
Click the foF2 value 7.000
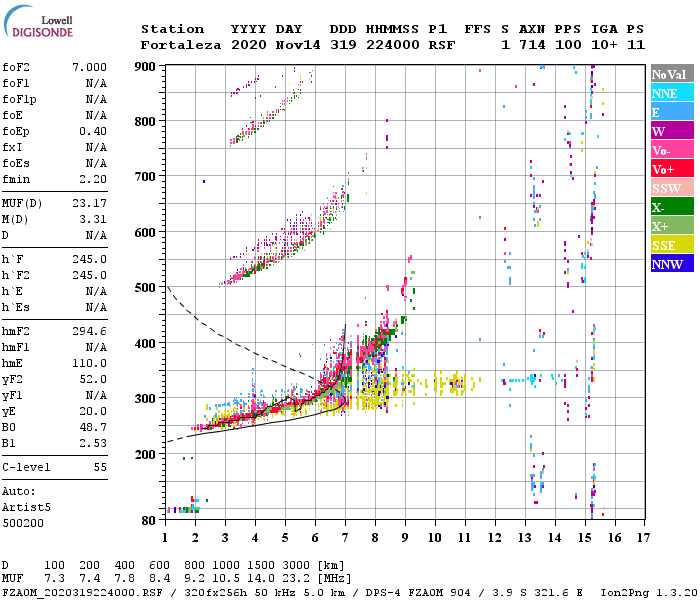pyautogui.click(x=89, y=67)
